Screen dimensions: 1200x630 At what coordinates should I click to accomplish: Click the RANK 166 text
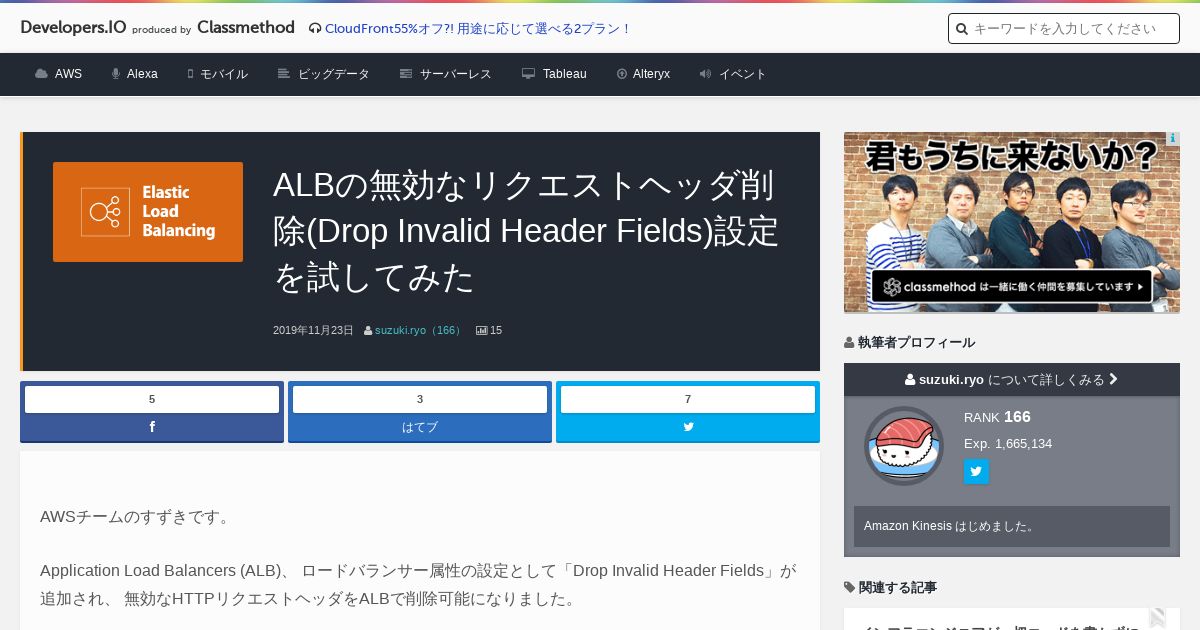pyautogui.click(x=997, y=417)
